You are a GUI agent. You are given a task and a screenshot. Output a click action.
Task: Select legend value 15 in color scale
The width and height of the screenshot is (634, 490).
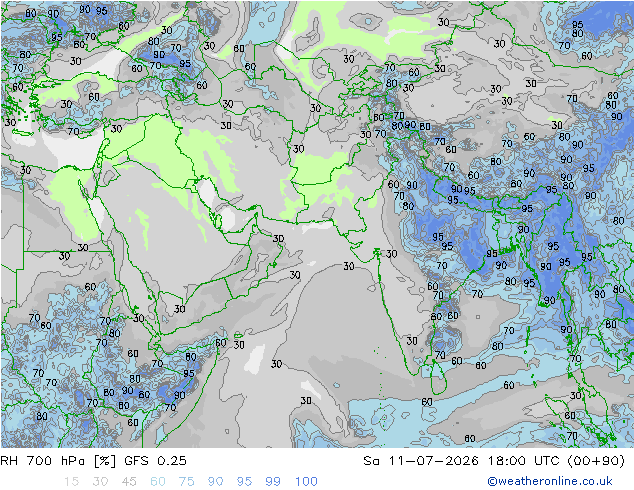click(x=71, y=482)
